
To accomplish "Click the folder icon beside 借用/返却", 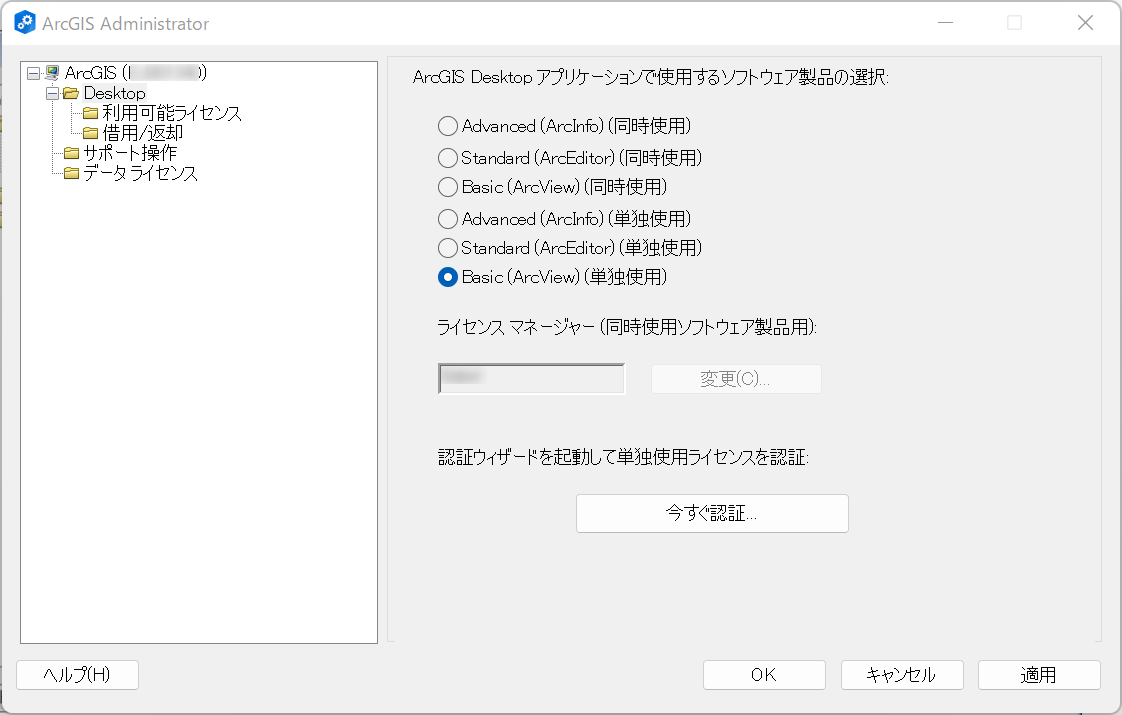I will pos(90,133).
